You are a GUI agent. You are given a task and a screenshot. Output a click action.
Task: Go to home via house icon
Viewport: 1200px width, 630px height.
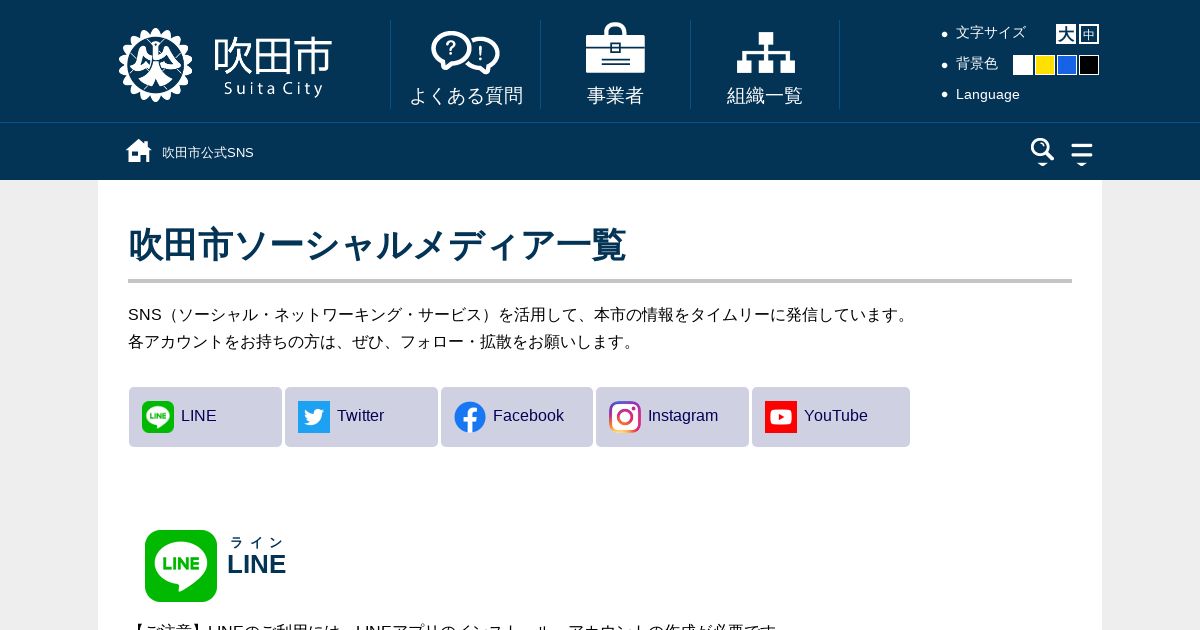point(139,151)
